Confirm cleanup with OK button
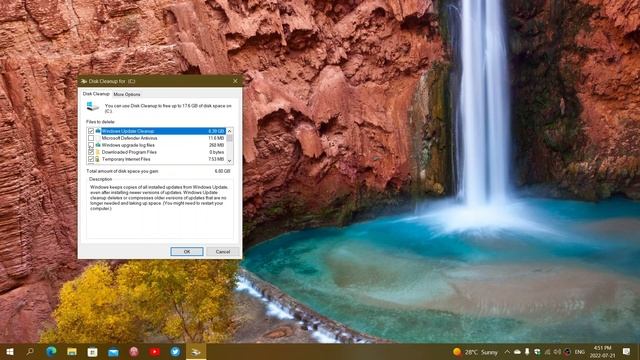Viewport: 640px width, 360px height. coord(187,251)
